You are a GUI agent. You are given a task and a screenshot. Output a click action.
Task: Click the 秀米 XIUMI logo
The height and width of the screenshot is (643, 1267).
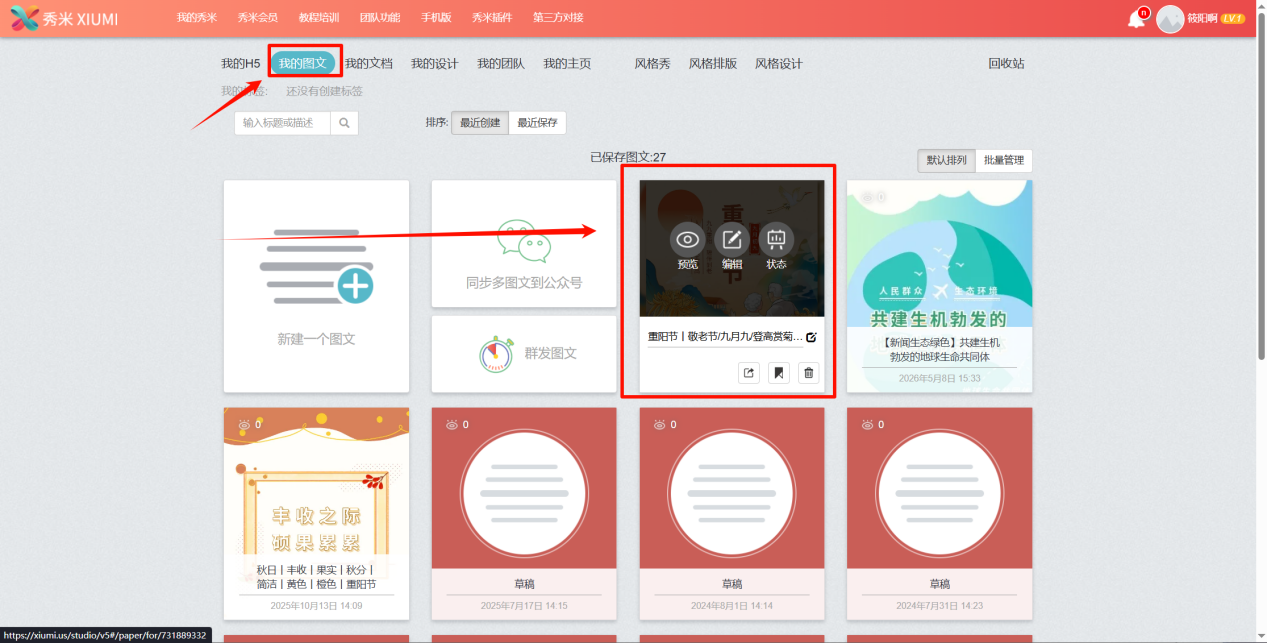(64, 18)
